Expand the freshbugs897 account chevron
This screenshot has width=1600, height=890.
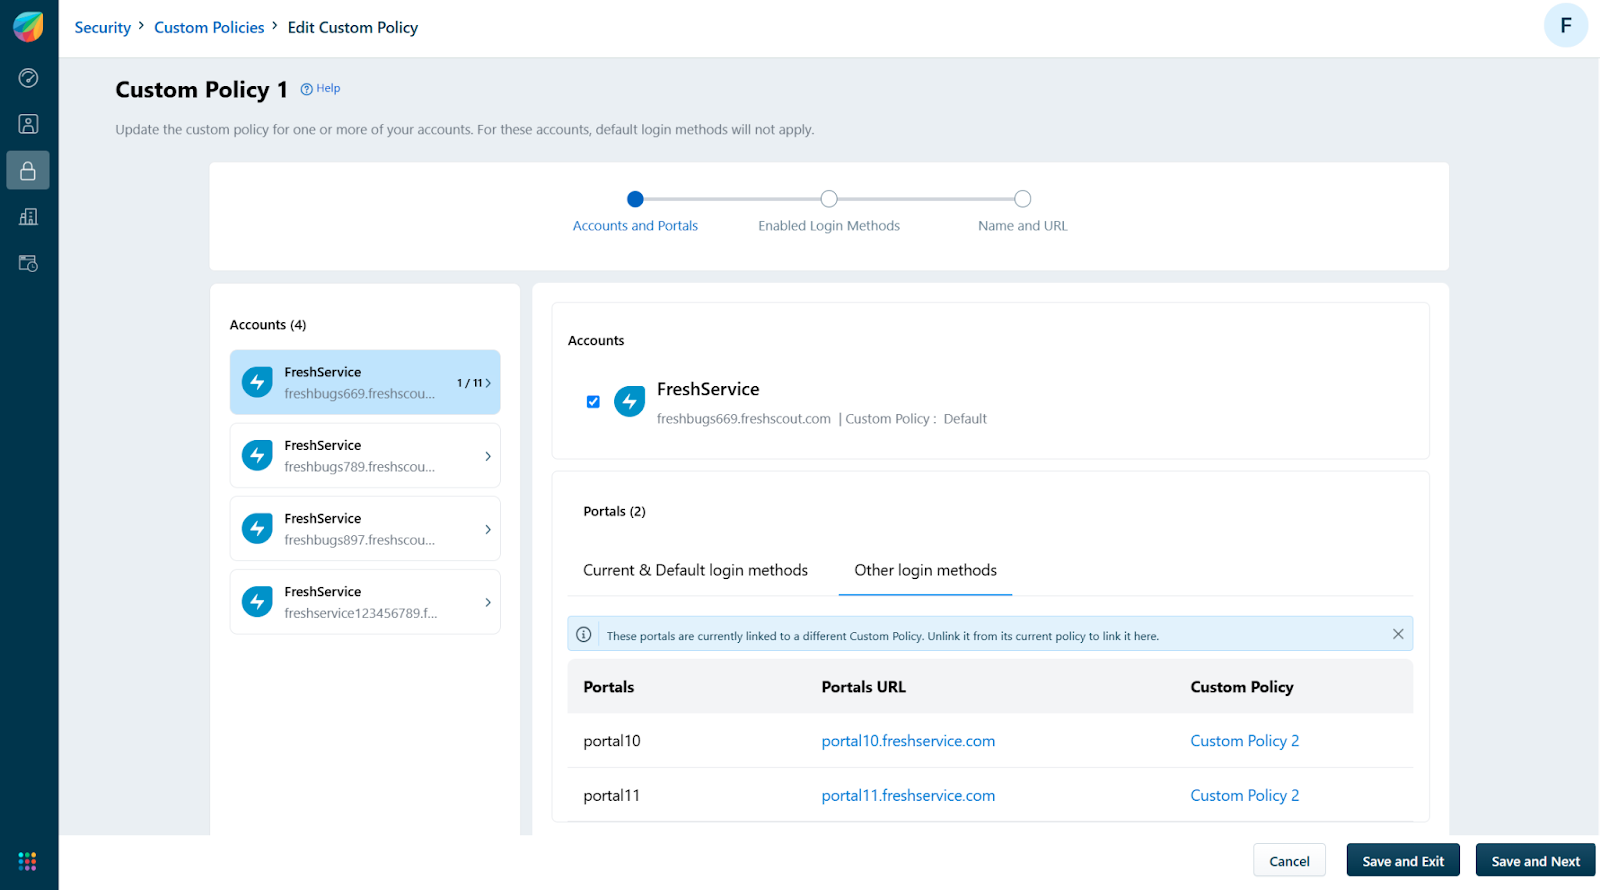(x=488, y=529)
